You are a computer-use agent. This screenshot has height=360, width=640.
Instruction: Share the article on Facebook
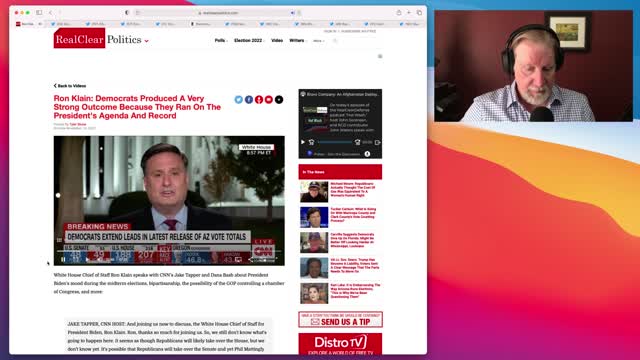coord(249,100)
